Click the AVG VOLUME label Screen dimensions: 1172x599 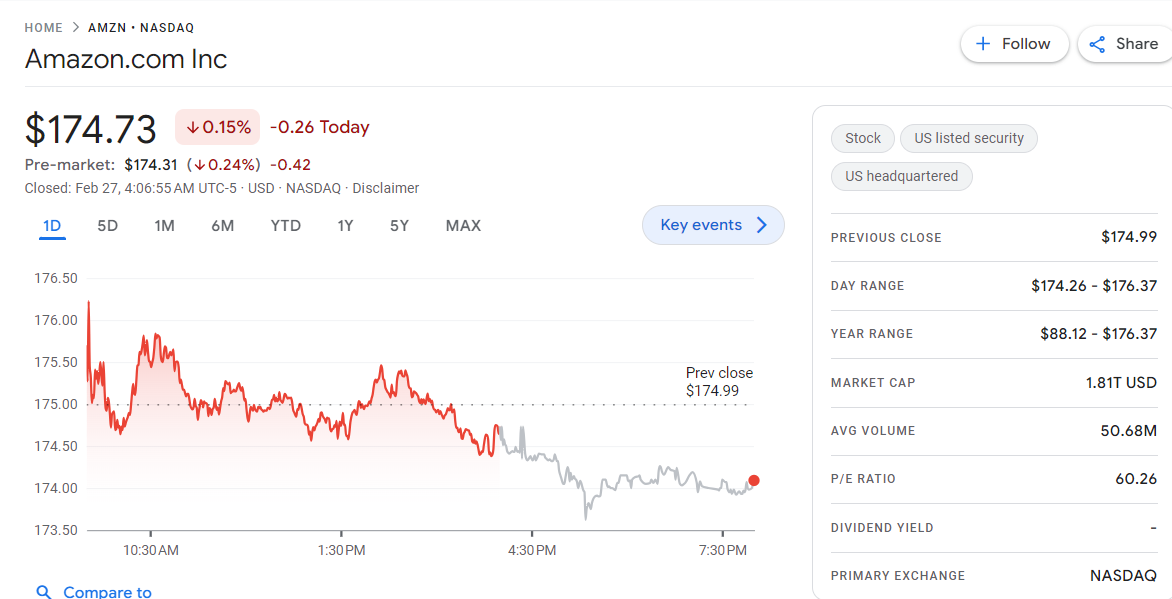point(872,431)
